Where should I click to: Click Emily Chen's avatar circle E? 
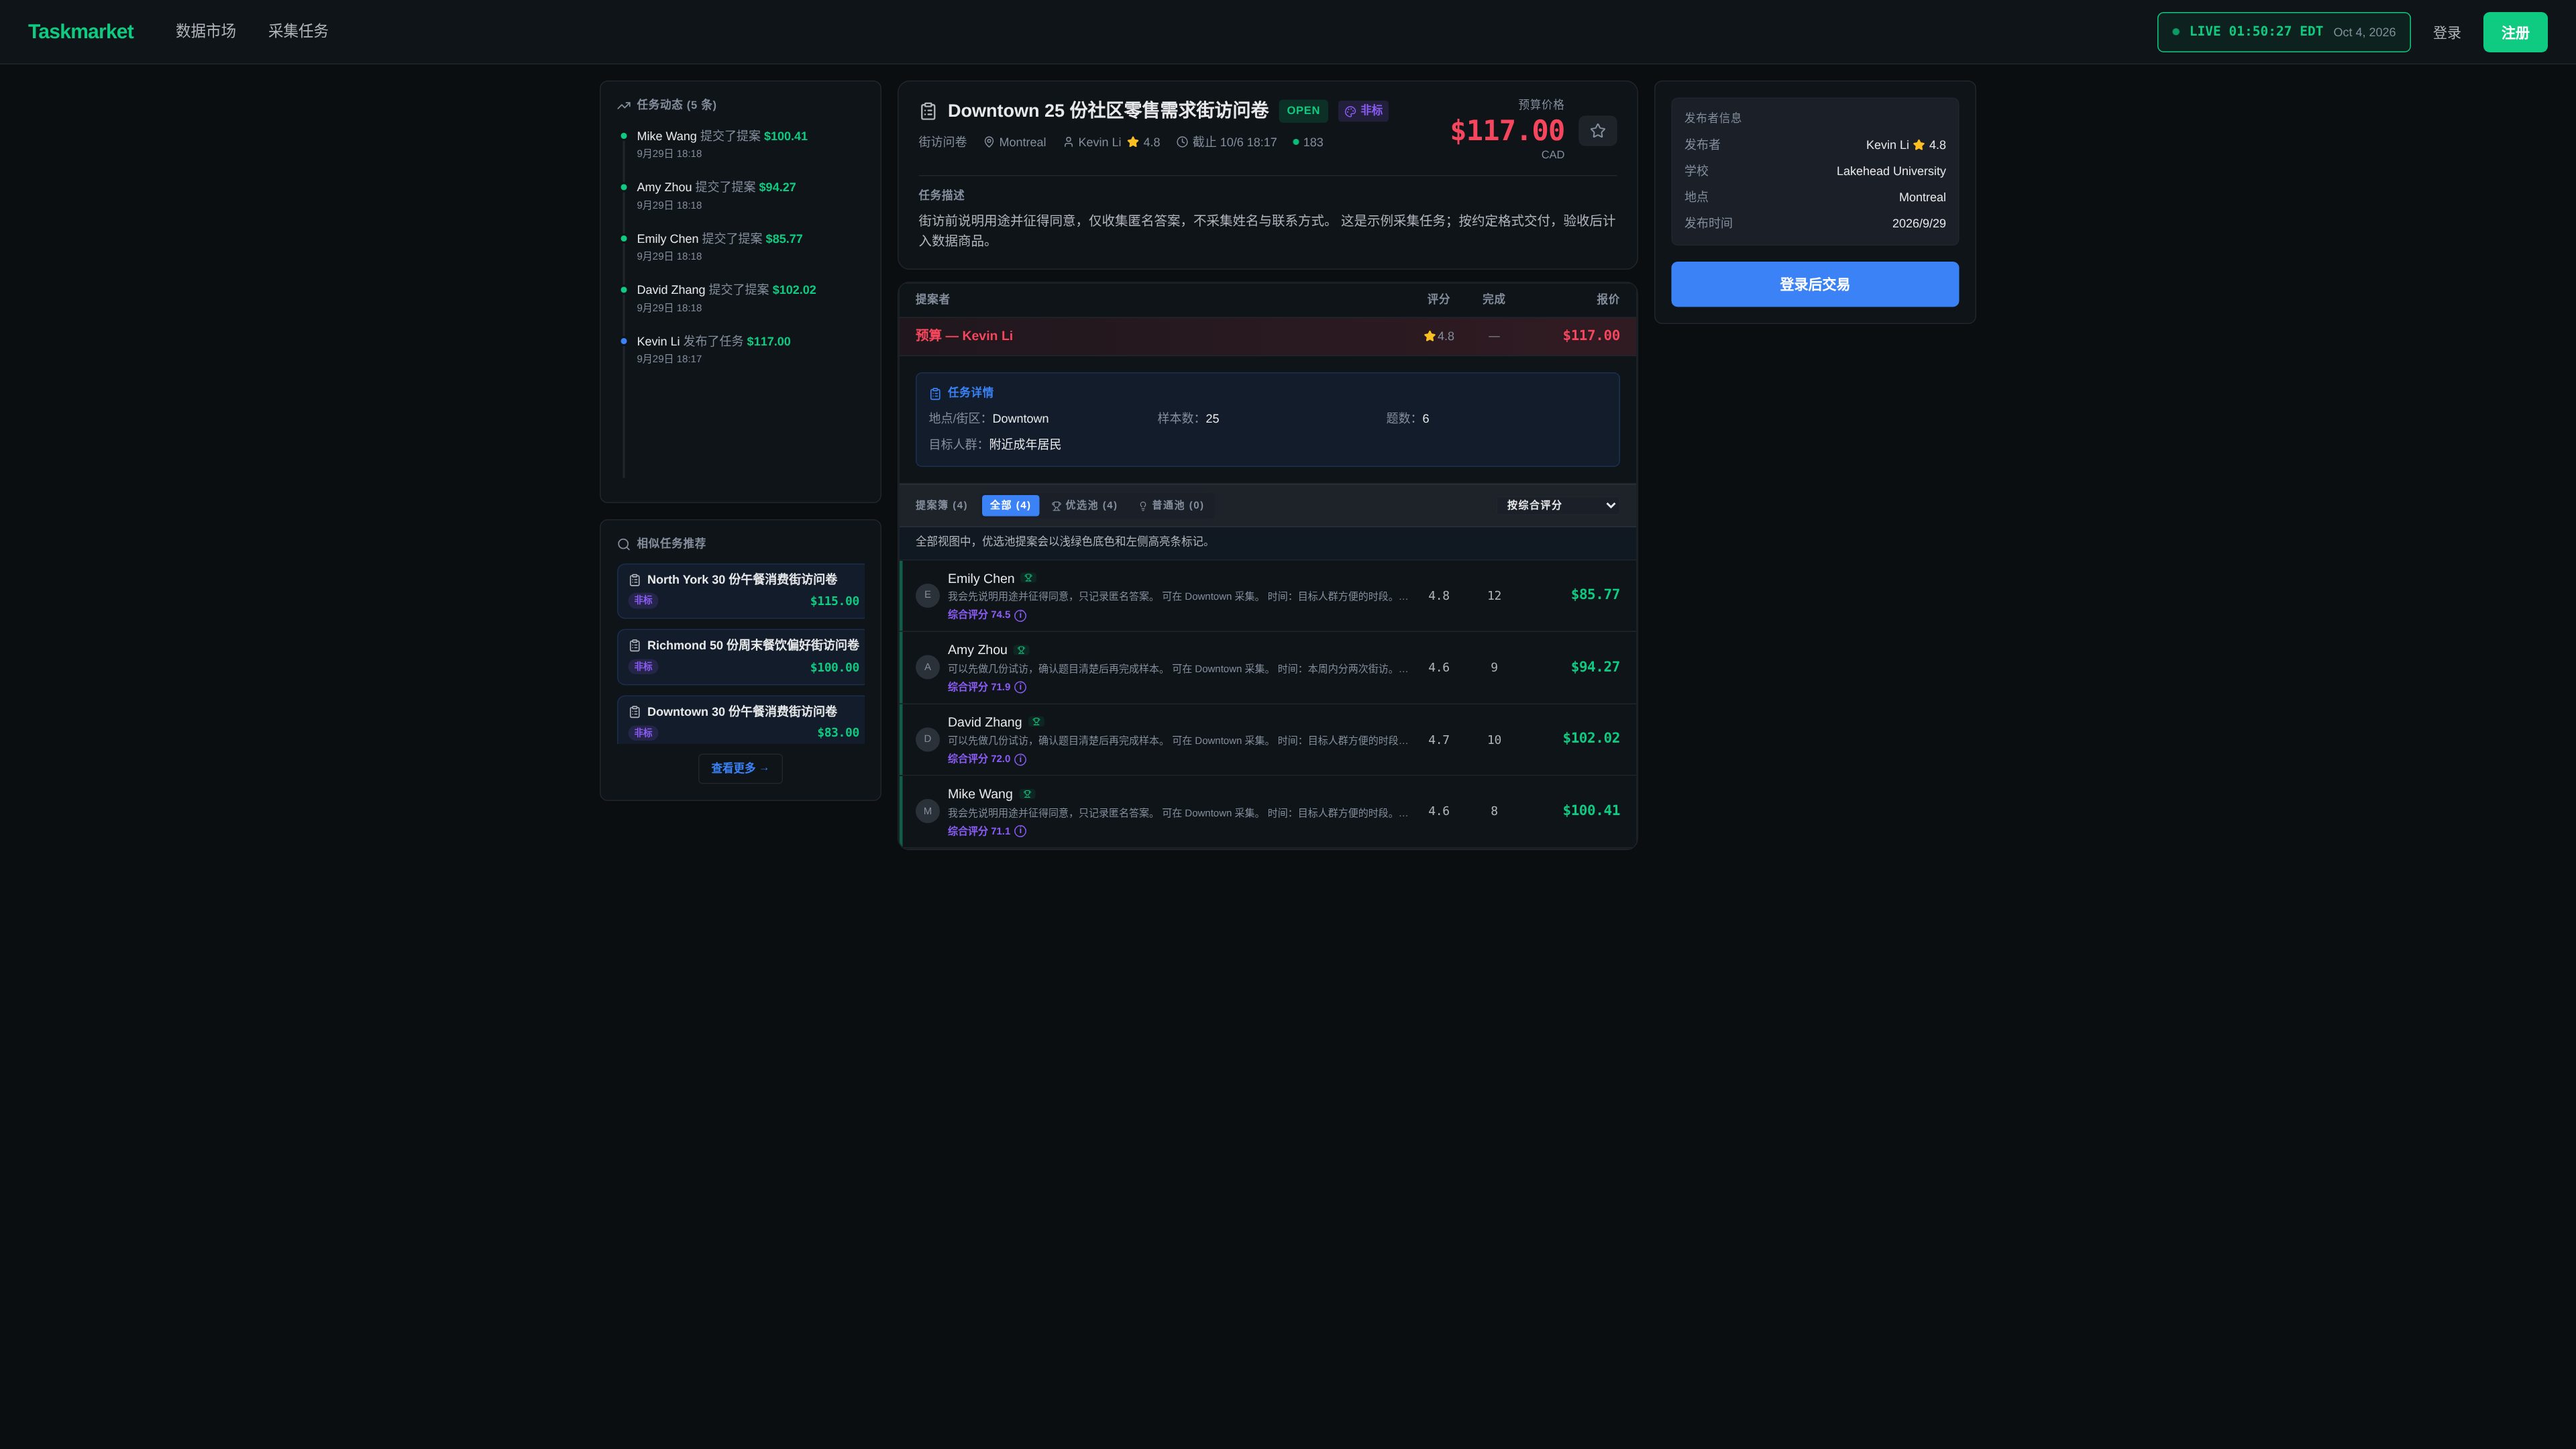pos(927,595)
